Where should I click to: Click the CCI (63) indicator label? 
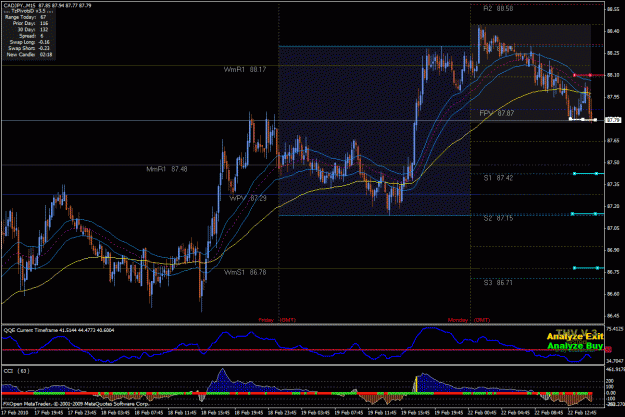(x=16, y=371)
